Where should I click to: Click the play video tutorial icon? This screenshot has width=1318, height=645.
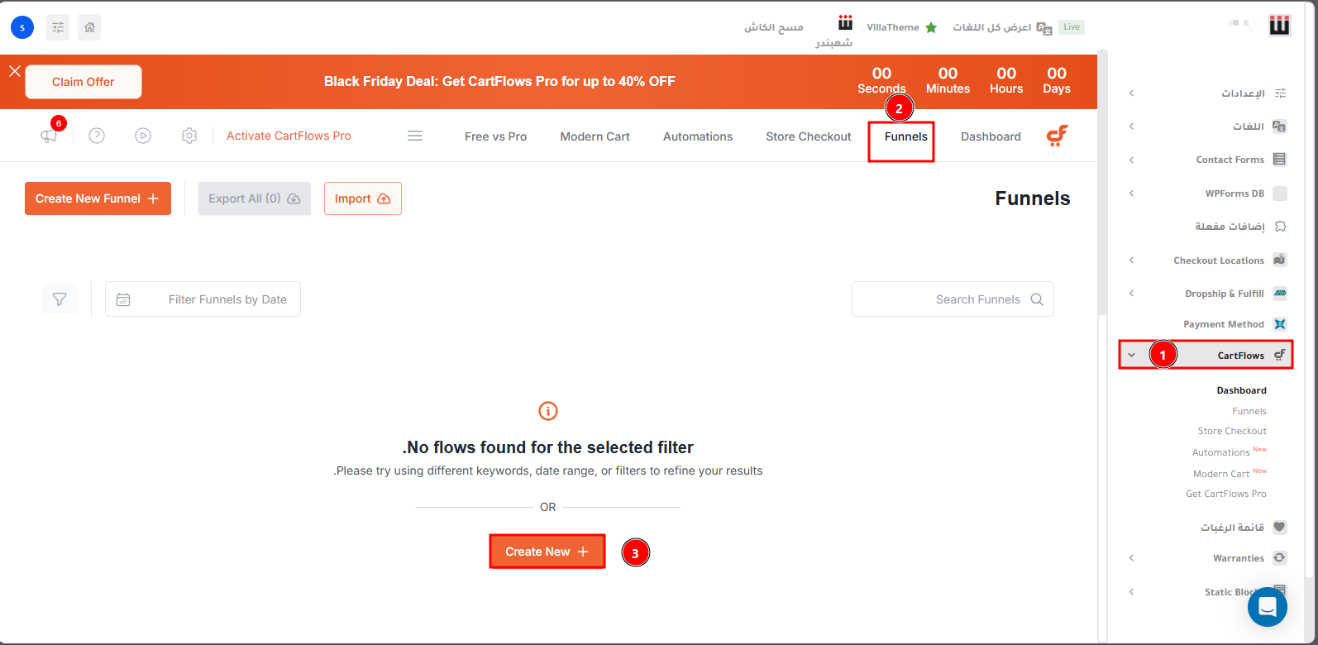click(x=143, y=136)
